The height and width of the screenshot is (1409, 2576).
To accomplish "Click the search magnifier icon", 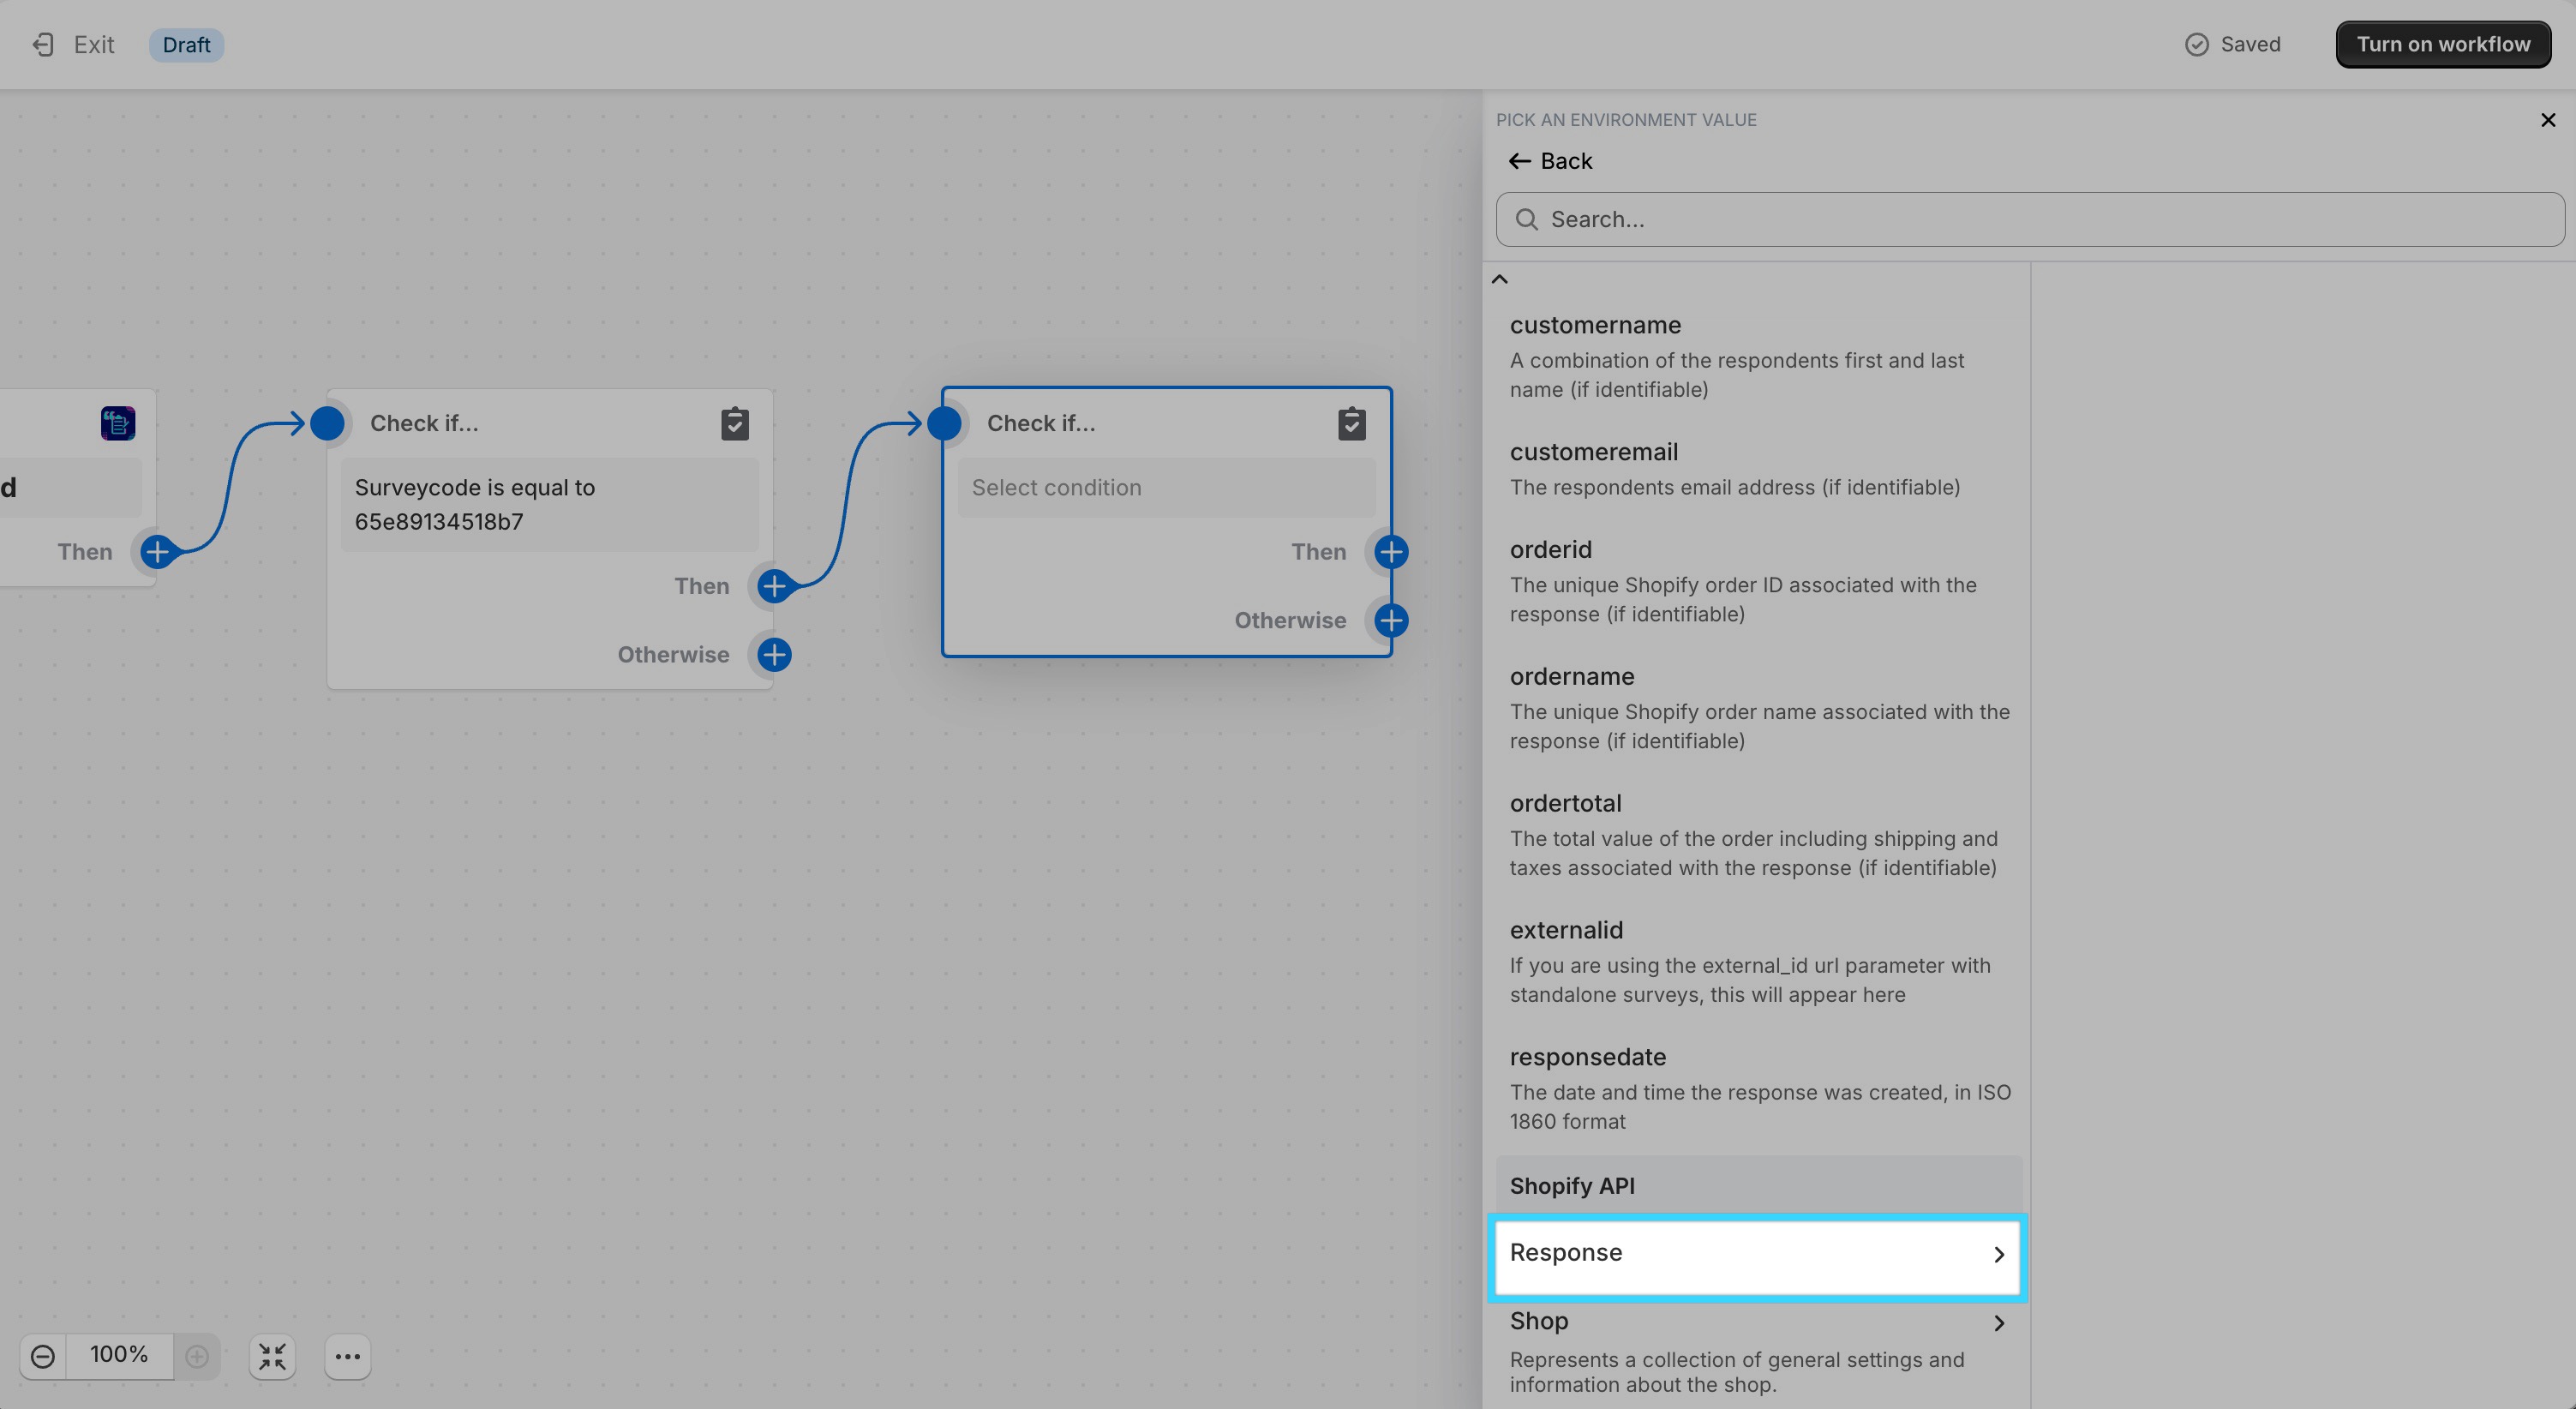I will point(1526,220).
